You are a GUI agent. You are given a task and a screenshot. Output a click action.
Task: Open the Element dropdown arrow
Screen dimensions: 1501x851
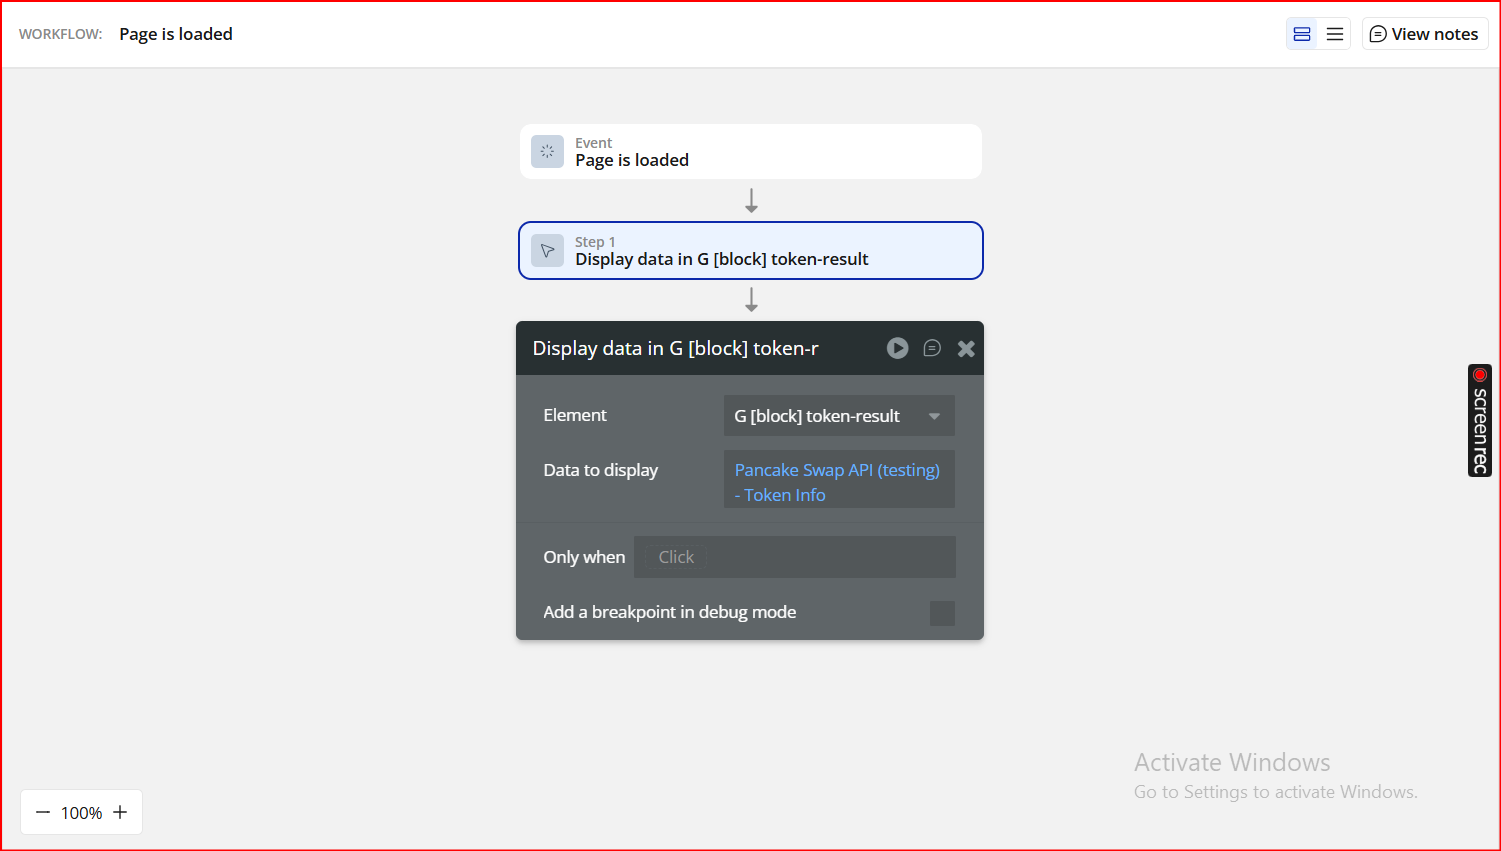934,416
